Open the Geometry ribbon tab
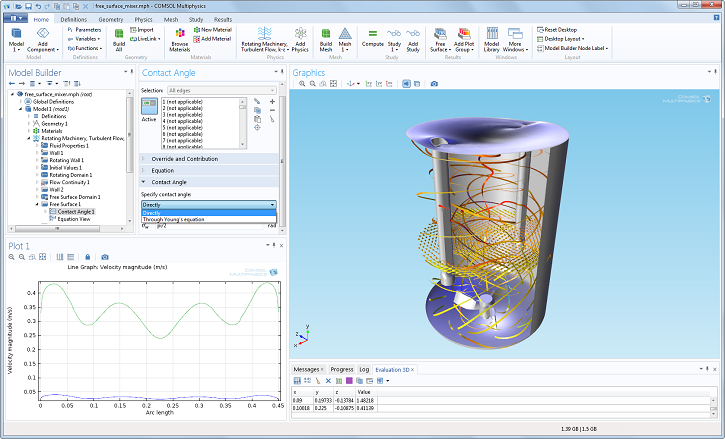Viewport: 725px width, 439px height. click(x=111, y=19)
